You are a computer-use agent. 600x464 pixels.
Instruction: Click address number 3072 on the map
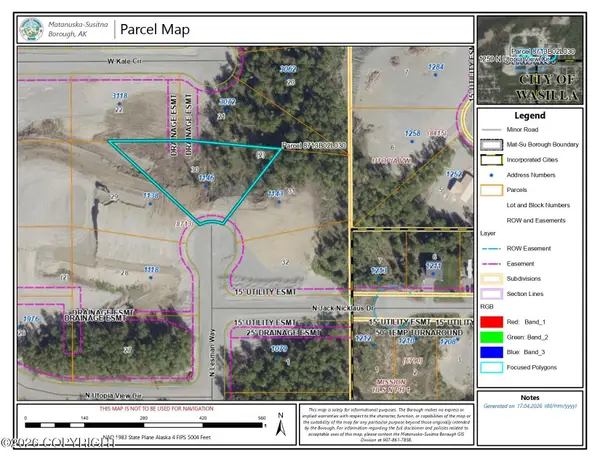[x=227, y=102]
